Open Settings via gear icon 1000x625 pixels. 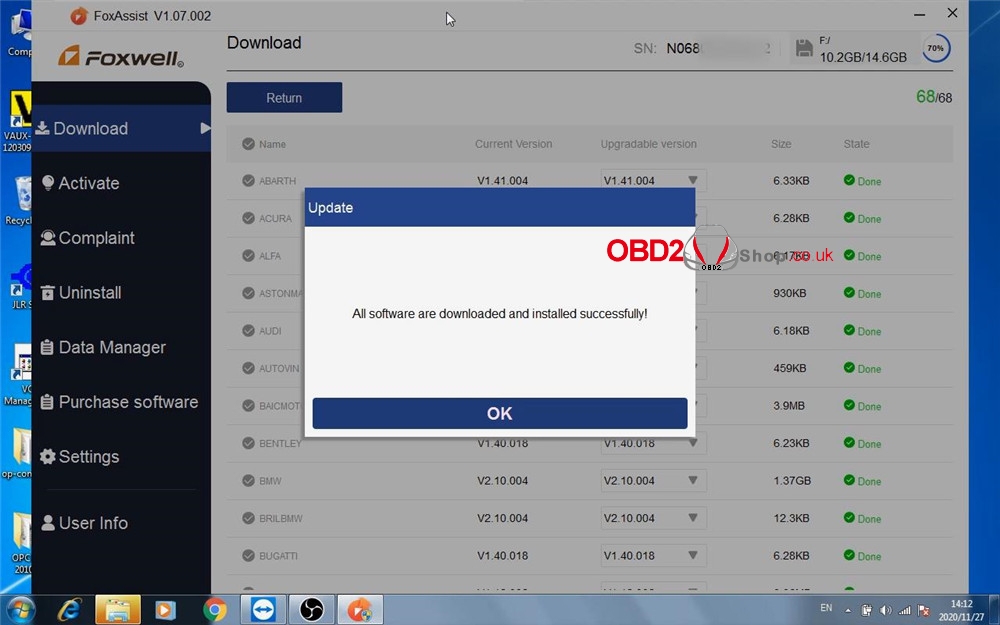pyautogui.click(x=47, y=457)
